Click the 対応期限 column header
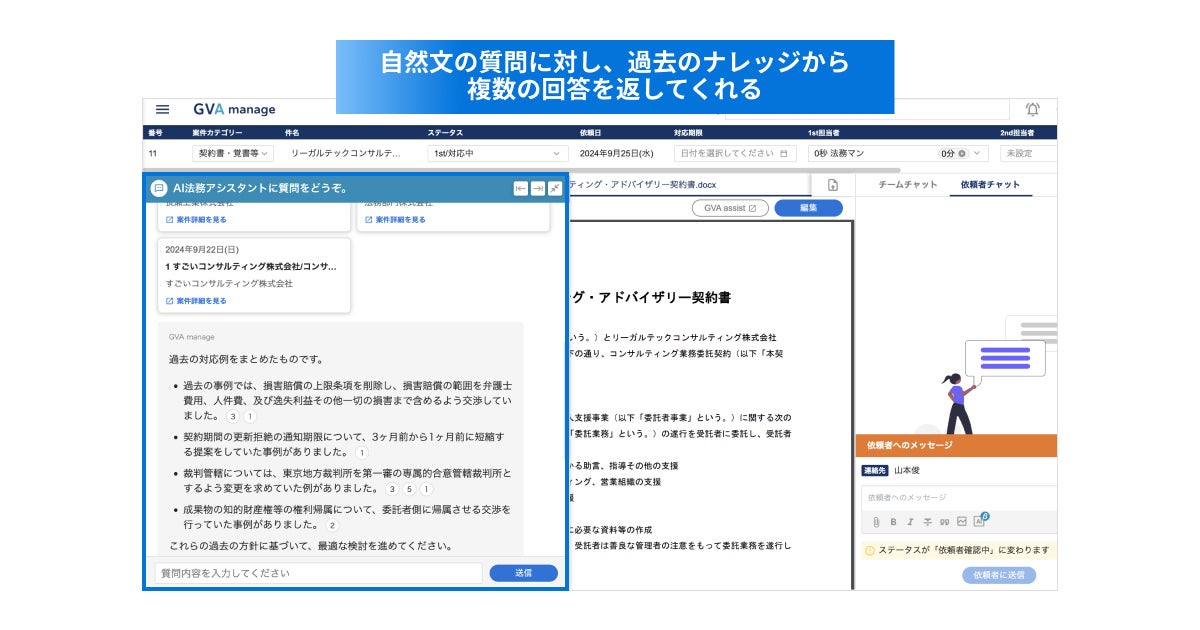 689,132
